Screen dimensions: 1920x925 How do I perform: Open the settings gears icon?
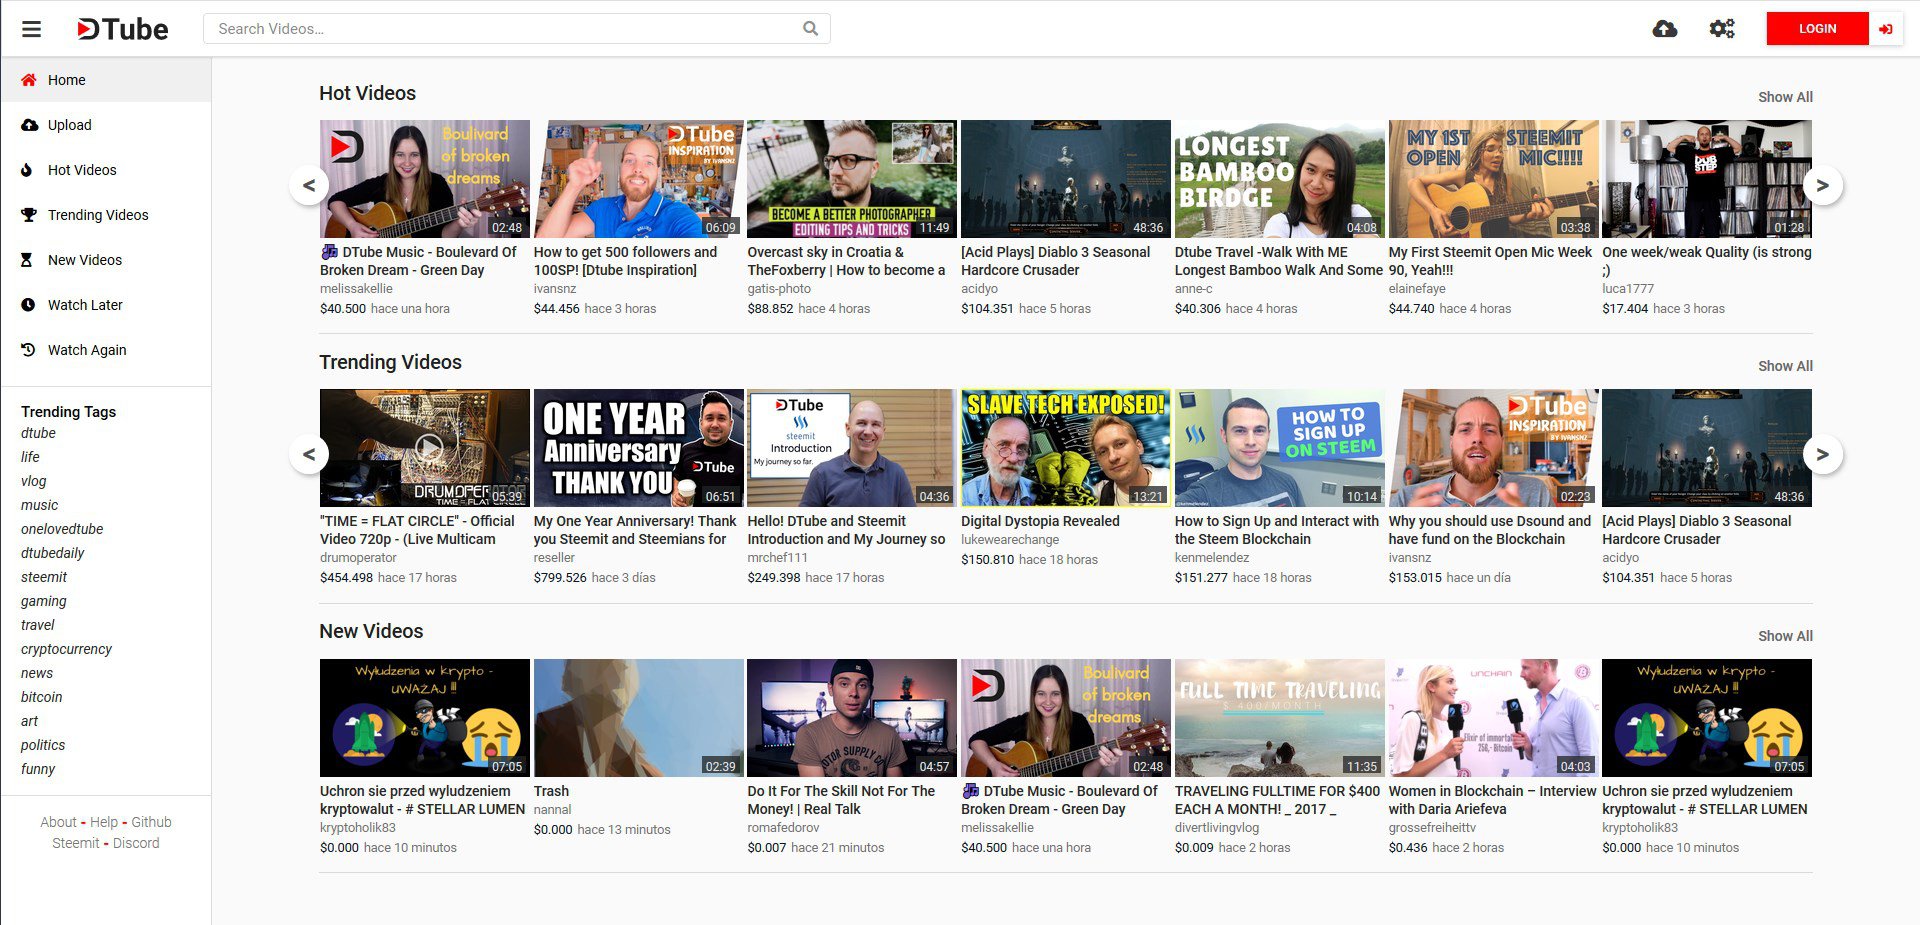1722,29
